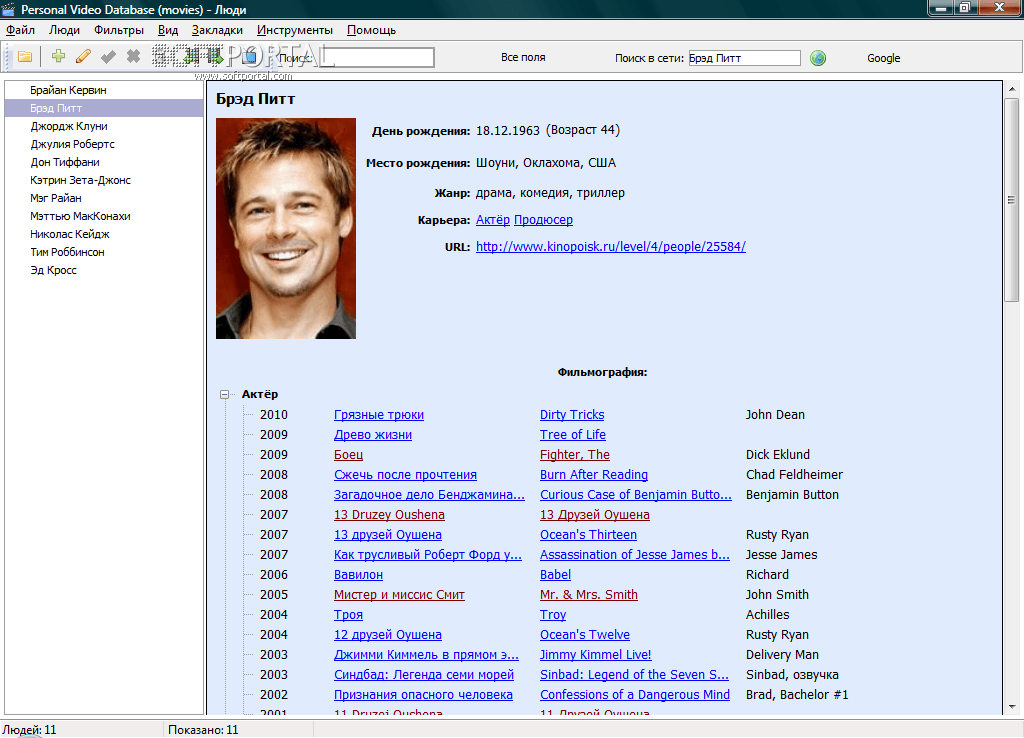1024x738 pixels.
Task: Click Brad Pitt's portrait photo
Action: (x=286, y=229)
